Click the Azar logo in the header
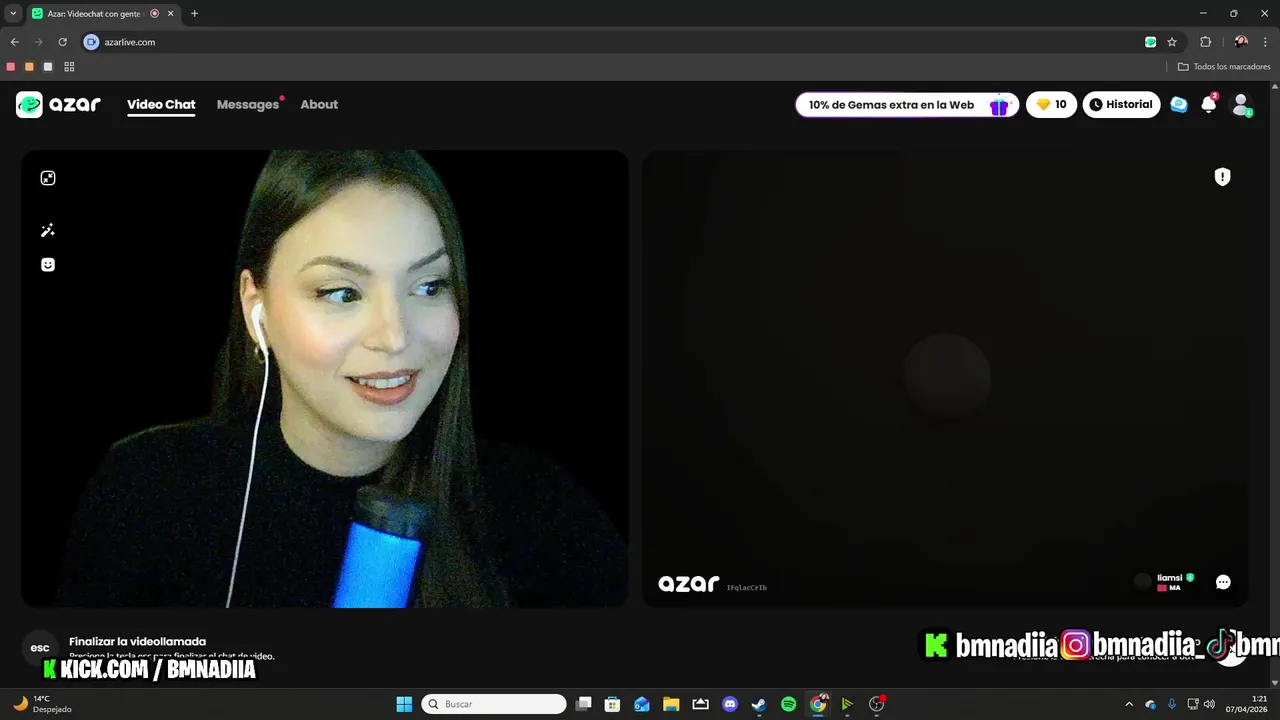The height and width of the screenshot is (720, 1280). pos(58,104)
